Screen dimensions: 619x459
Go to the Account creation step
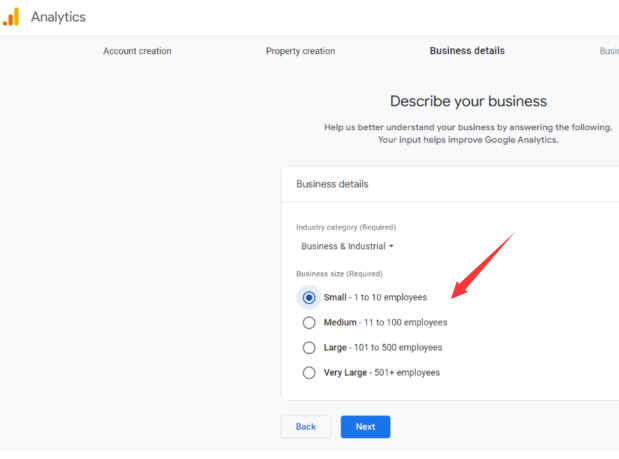pyautogui.click(x=137, y=51)
